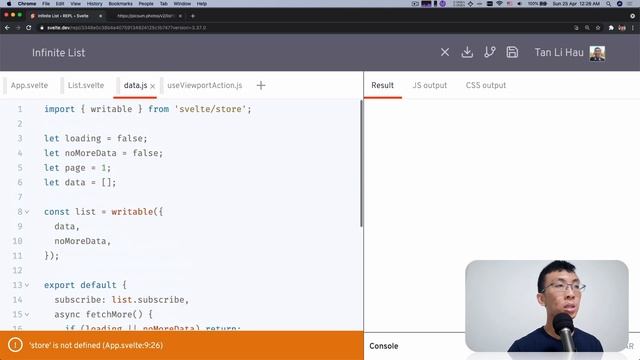Click the 'store' is not defined error message
This screenshot has height=360, width=640.
pos(96,345)
